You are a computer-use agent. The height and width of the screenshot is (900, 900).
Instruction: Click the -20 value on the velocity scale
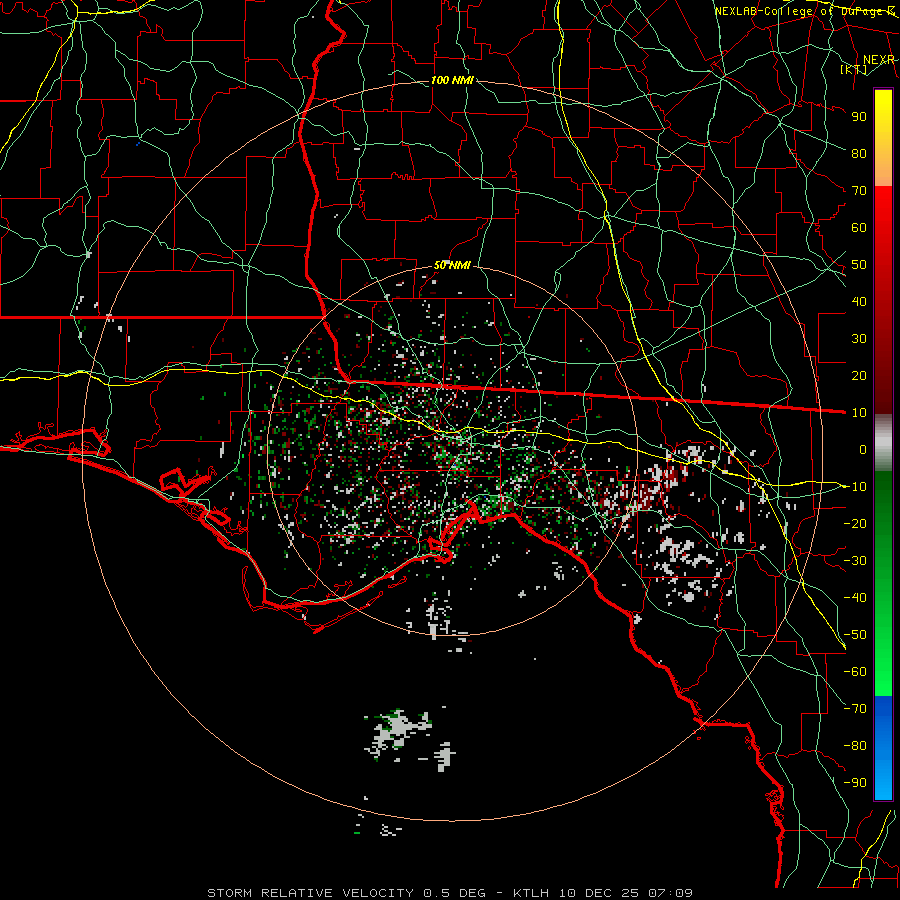pyautogui.click(x=855, y=523)
